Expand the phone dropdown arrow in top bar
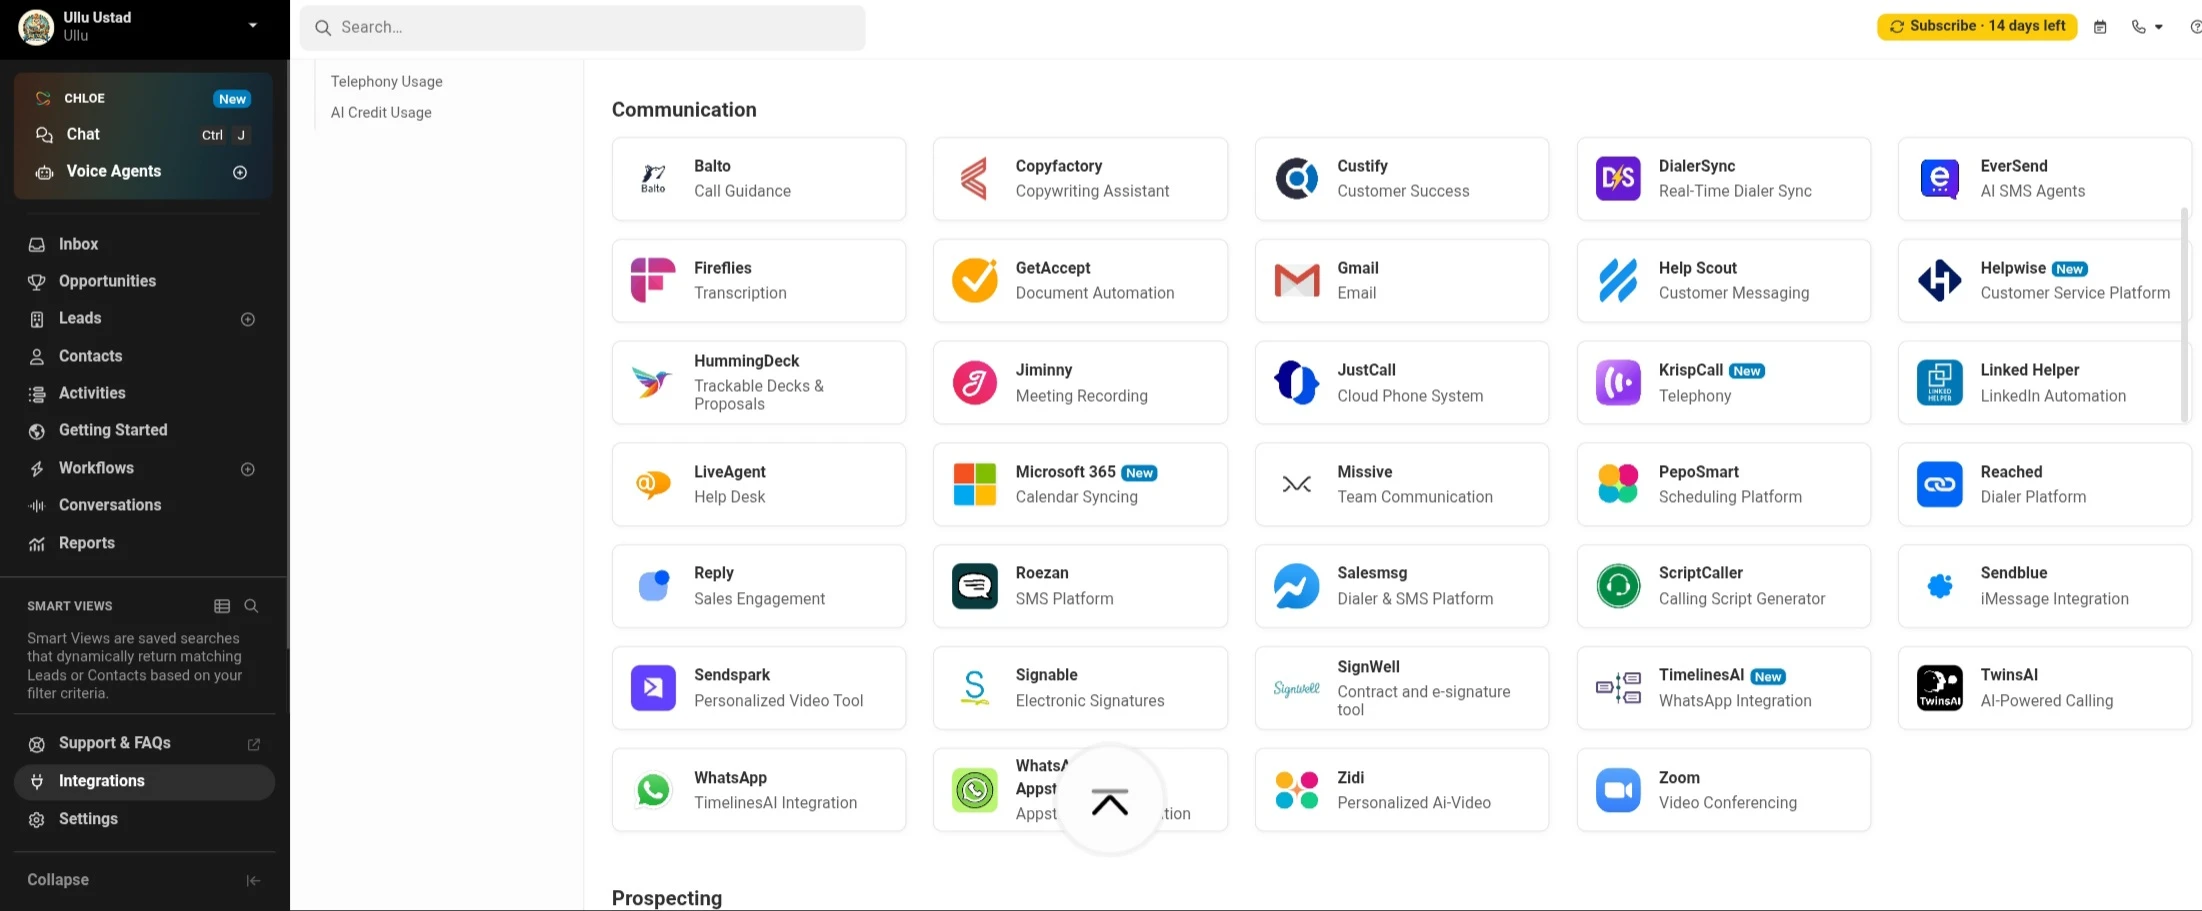The height and width of the screenshot is (911, 2202). click(x=2159, y=27)
